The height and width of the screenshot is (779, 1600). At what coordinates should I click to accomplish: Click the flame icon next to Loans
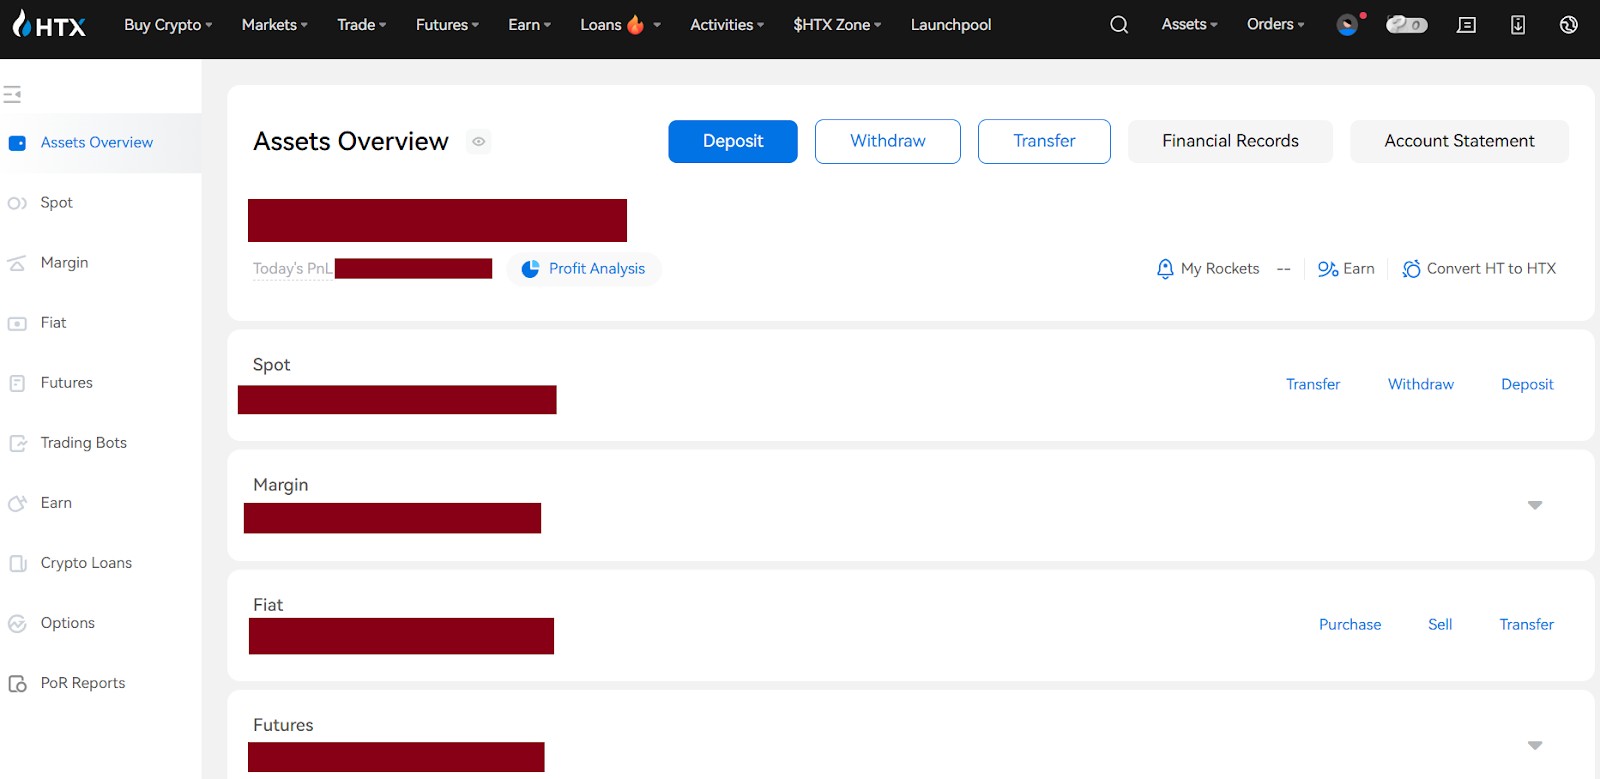[635, 24]
